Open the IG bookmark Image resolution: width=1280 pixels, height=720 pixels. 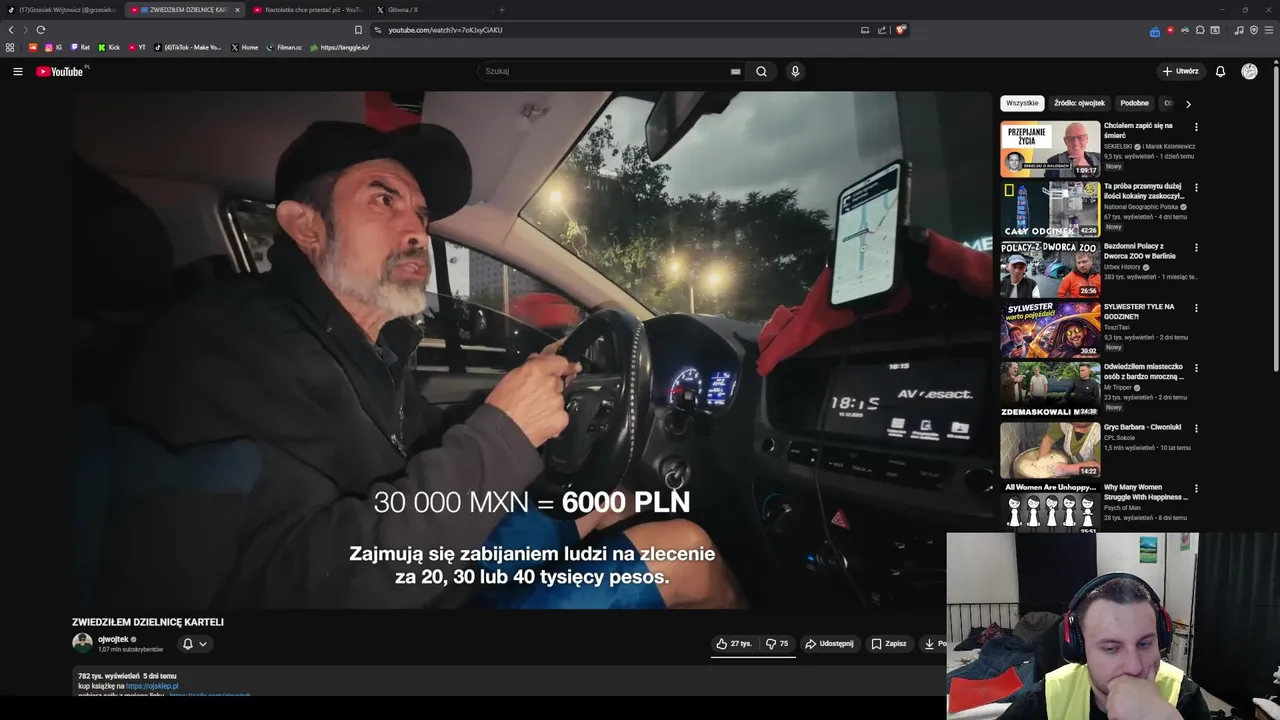54,47
